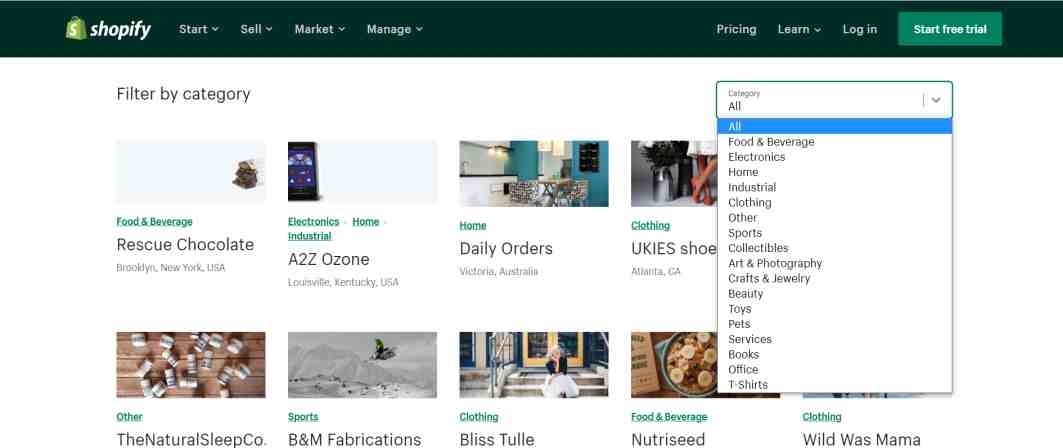Open the A2Z Ozone phone thumbnail
This screenshot has width=1063, height=448.
(x=363, y=171)
